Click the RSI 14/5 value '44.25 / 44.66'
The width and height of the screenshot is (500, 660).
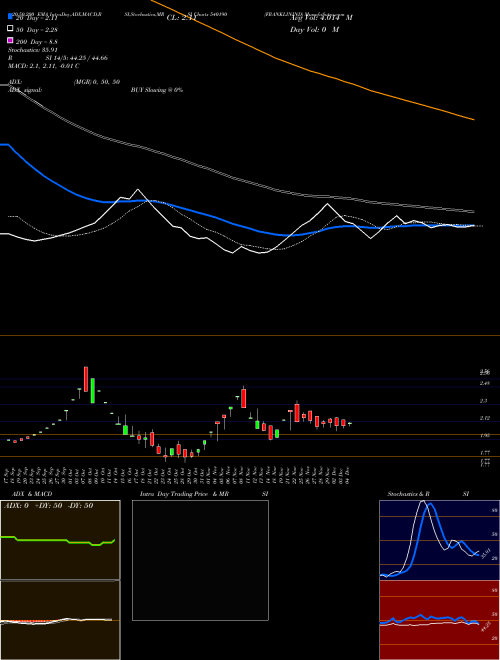tap(87, 58)
